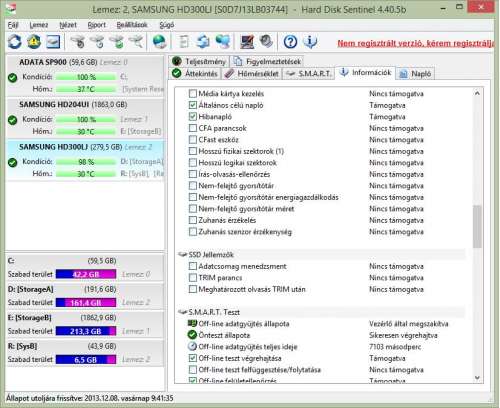Screen dimensions: 500x408
Task: Click the scroll up arrow of information list
Action: pyautogui.click(x=477, y=93)
